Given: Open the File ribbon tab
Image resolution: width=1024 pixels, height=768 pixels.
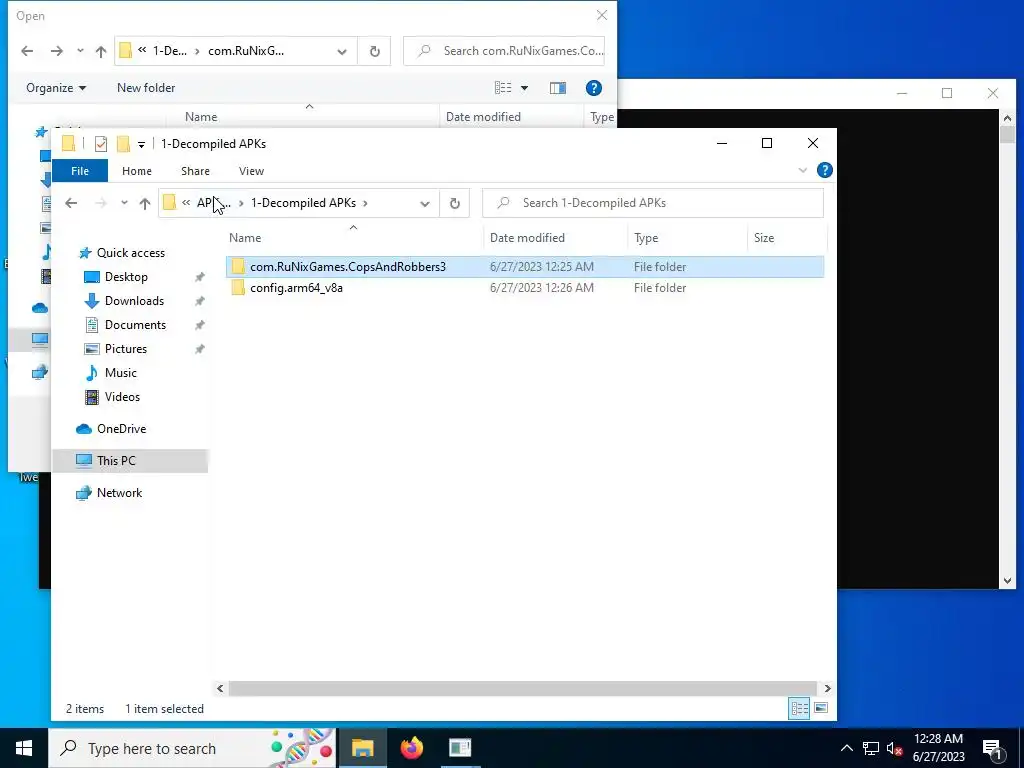Looking at the screenshot, I should (x=80, y=171).
